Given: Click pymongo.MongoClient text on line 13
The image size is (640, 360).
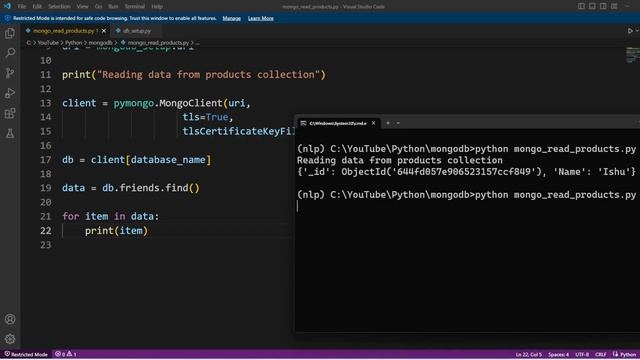Looking at the screenshot, I should (168, 103).
